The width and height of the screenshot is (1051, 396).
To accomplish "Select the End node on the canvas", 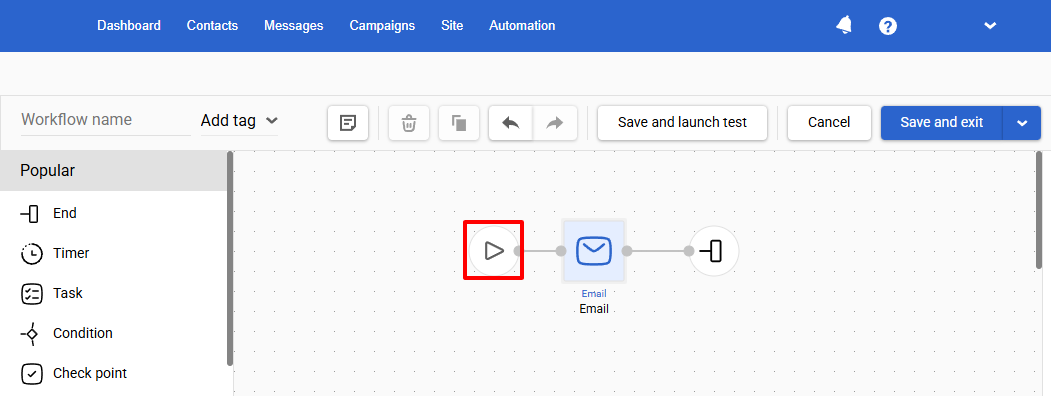I will pos(714,251).
